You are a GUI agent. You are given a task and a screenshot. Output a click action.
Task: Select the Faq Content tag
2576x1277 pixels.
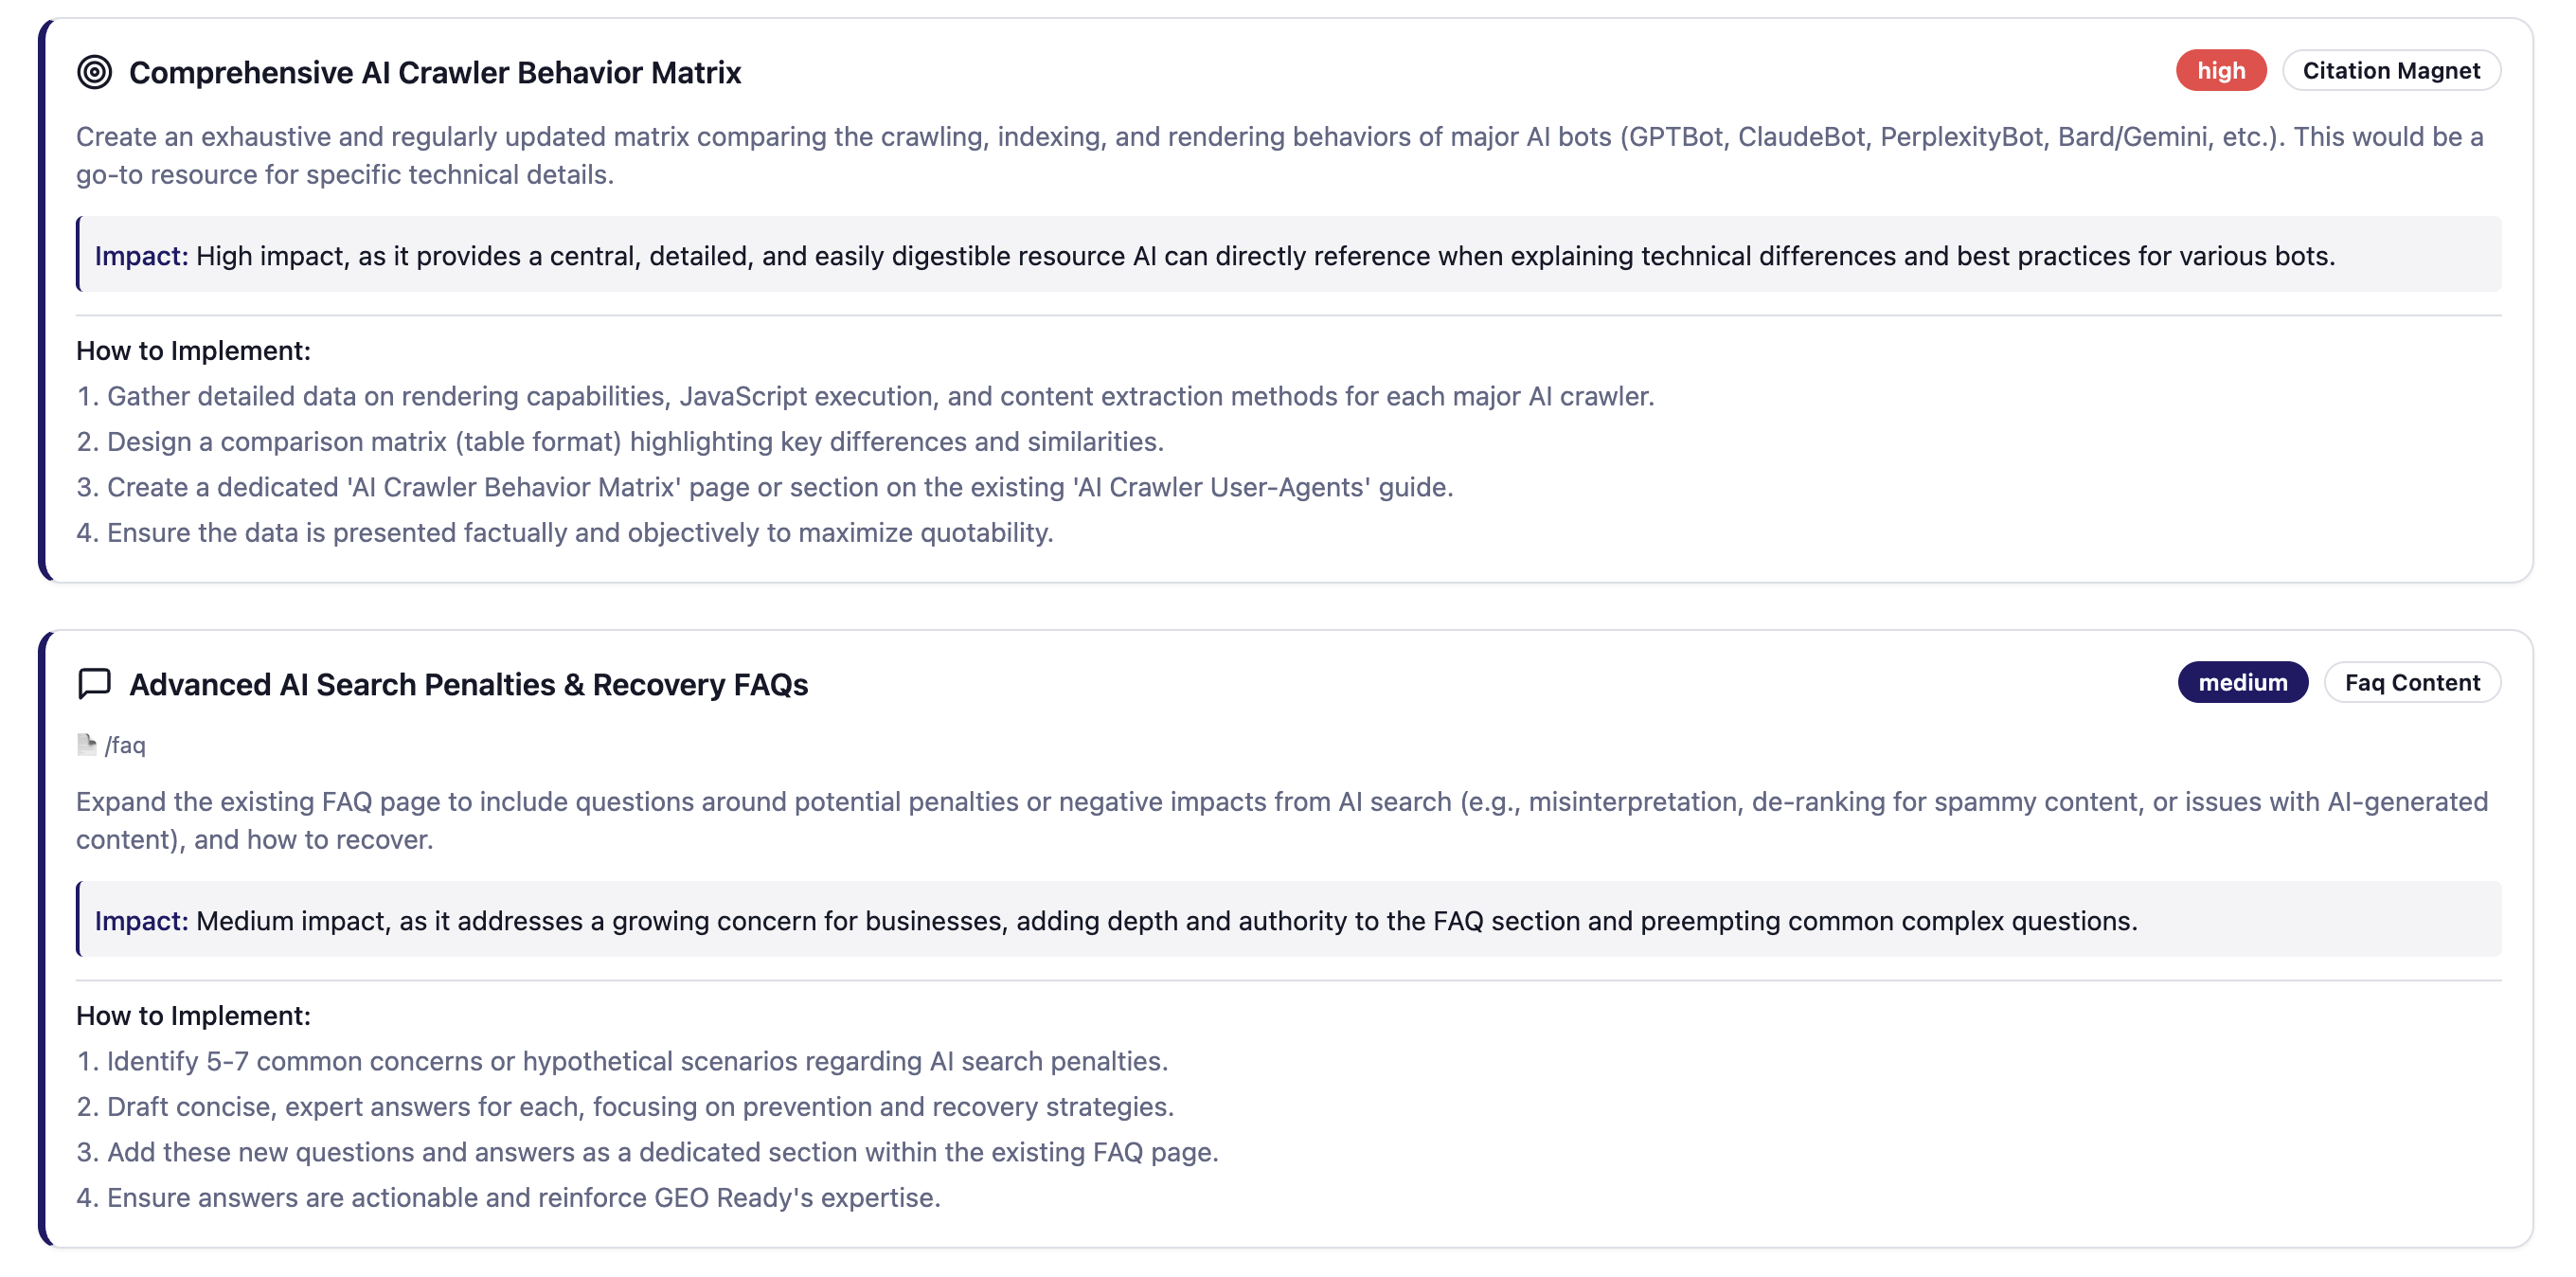click(2413, 682)
